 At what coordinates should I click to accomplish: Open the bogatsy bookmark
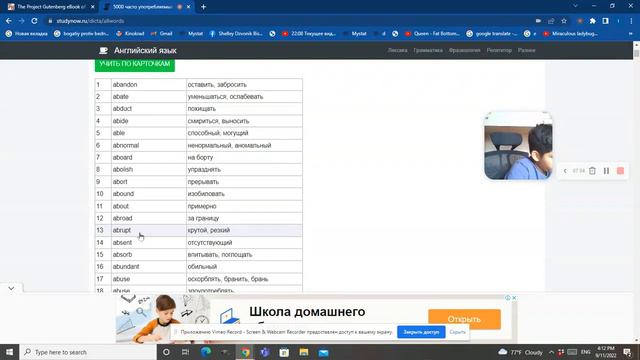point(82,33)
